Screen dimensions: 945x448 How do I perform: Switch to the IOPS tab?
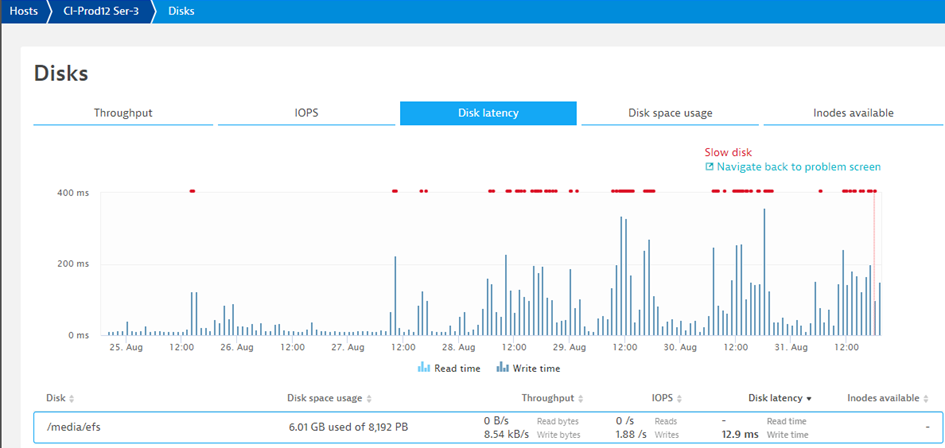pyautogui.click(x=307, y=113)
